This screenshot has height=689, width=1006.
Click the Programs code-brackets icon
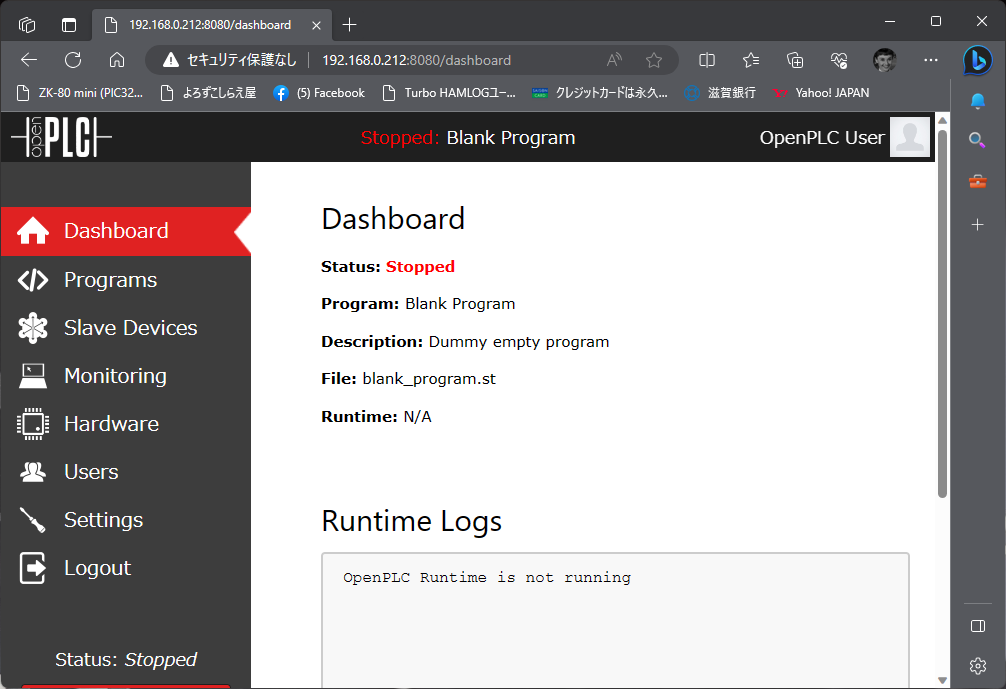click(33, 280)
